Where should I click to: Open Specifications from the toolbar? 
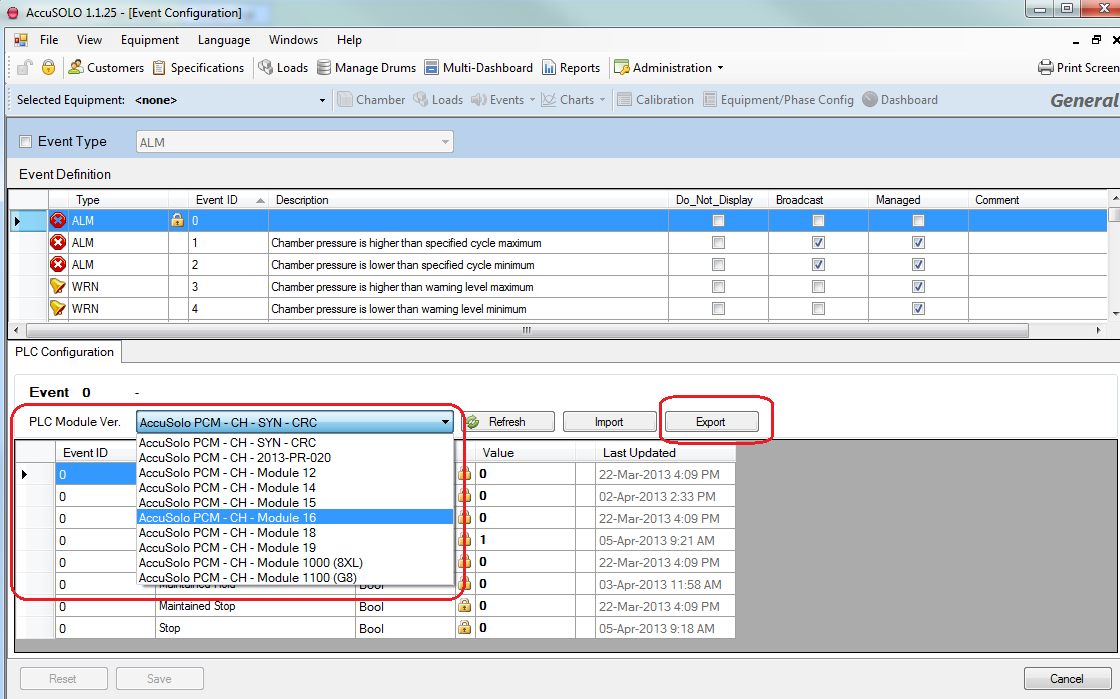tap(160, 68)
